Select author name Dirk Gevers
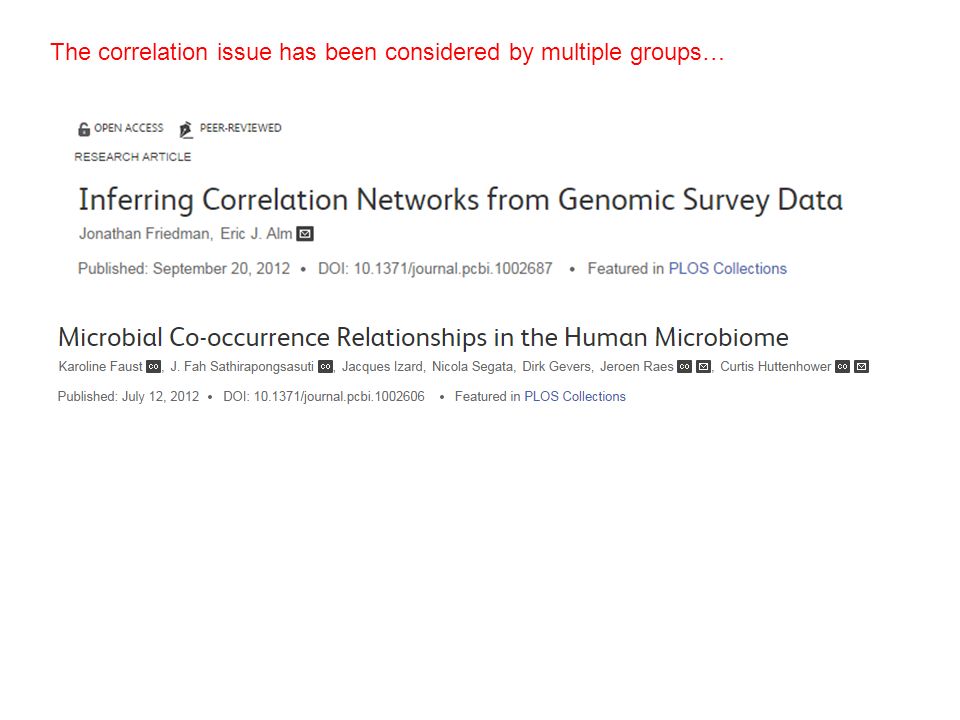 coord(557,367)
